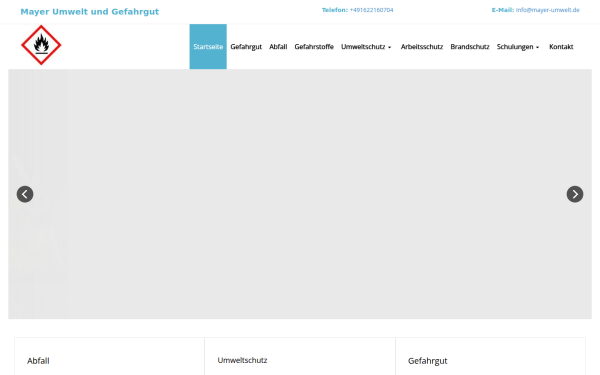
Task: Click the grey slider image area
Action: coord(300,194)
